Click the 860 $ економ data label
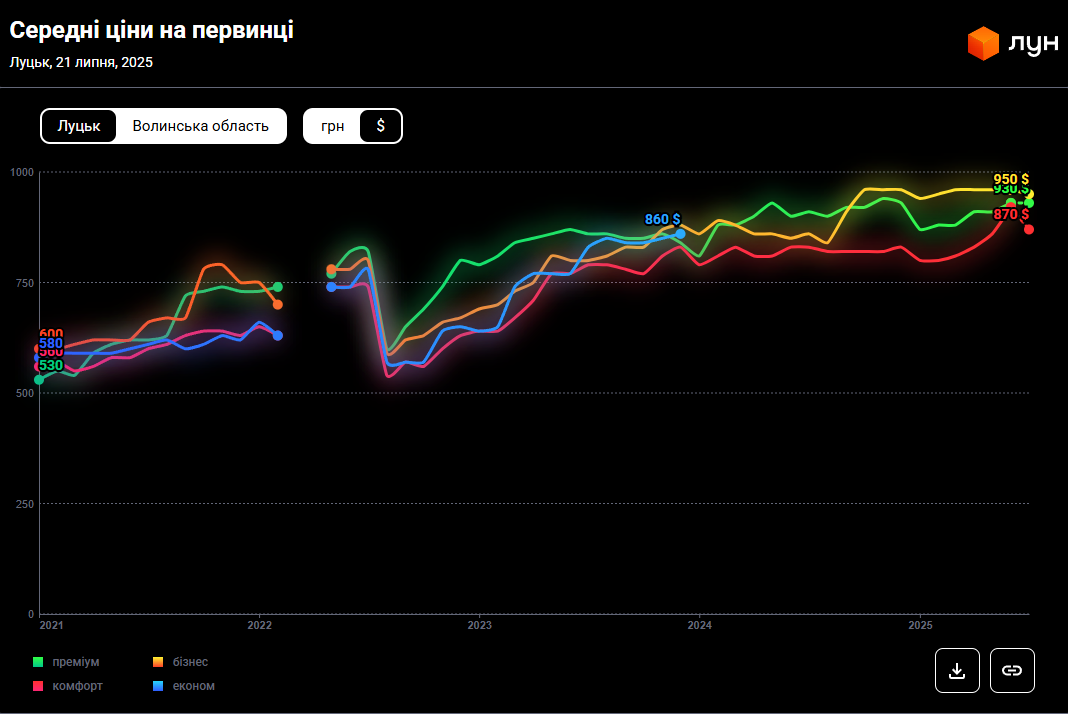The width and height of the screenshot is (1068, 714). tap(662, 219)
